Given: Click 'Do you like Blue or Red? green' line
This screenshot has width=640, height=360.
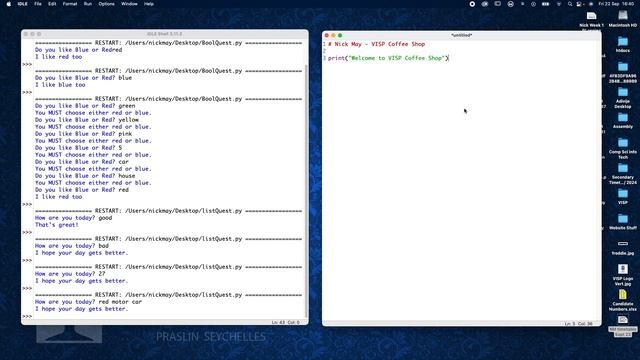Looking at the screenshot, I should [x=85, y=106].
